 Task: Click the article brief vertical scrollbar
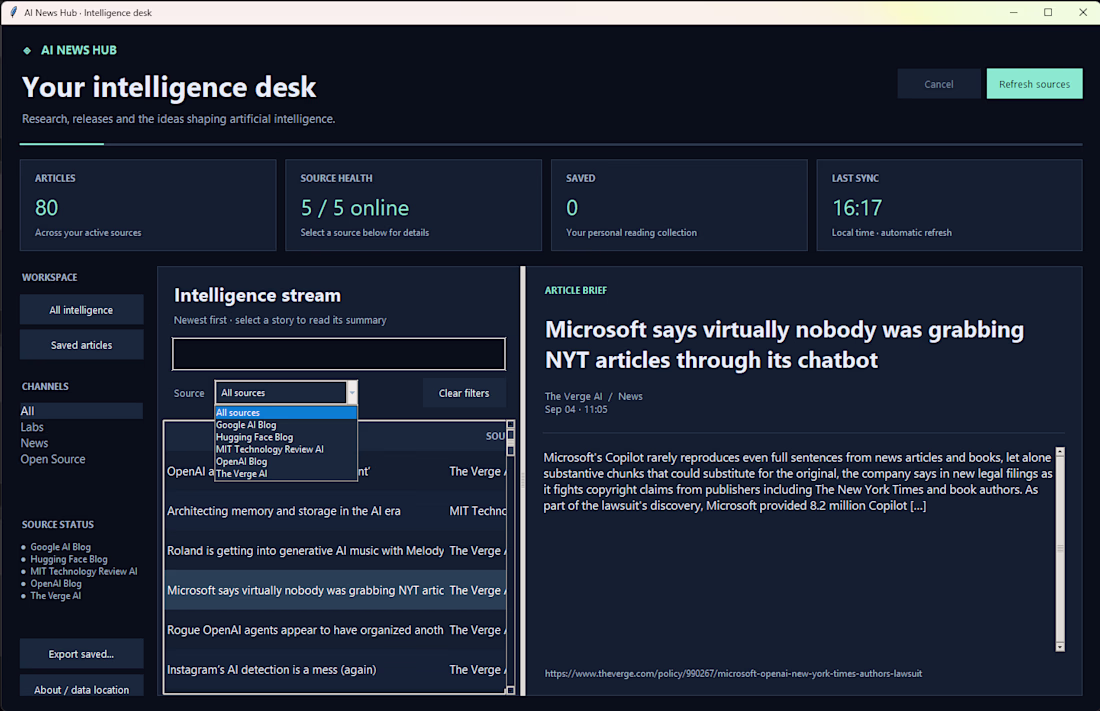(x=1060, y=550)
